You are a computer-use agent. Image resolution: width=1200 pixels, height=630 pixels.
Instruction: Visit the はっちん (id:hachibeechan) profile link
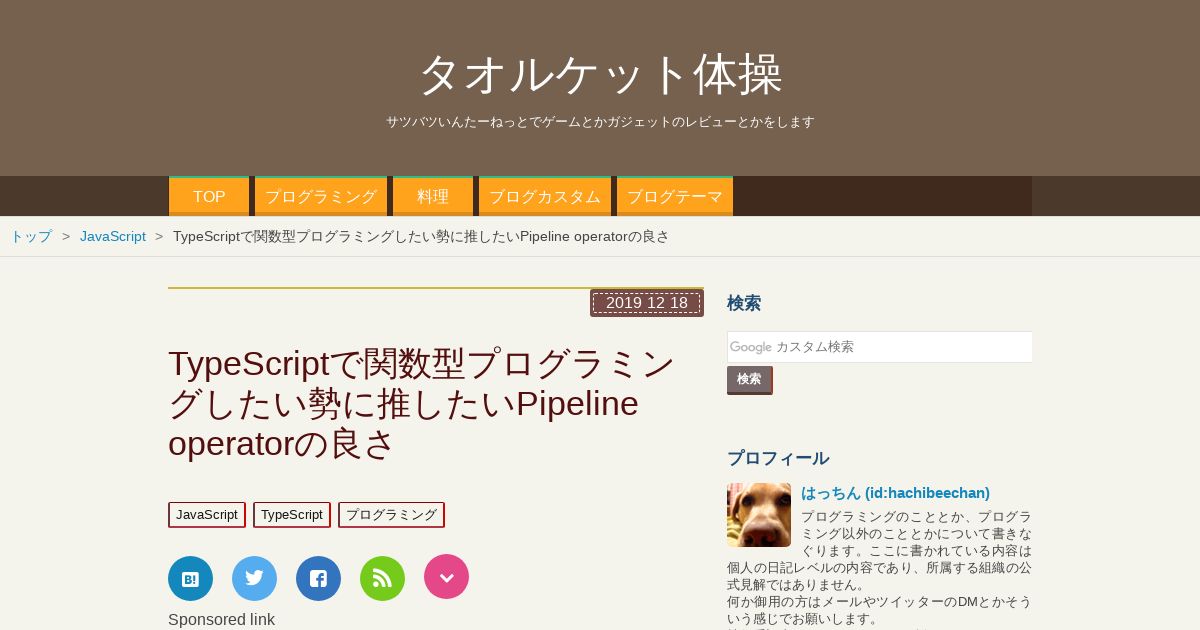point(895,493)
